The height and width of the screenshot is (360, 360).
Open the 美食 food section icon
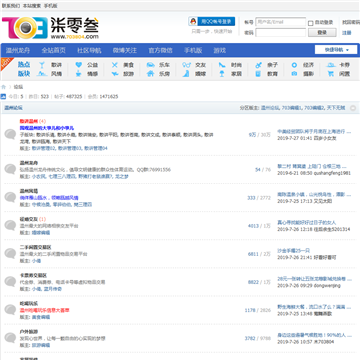point(115,65)
